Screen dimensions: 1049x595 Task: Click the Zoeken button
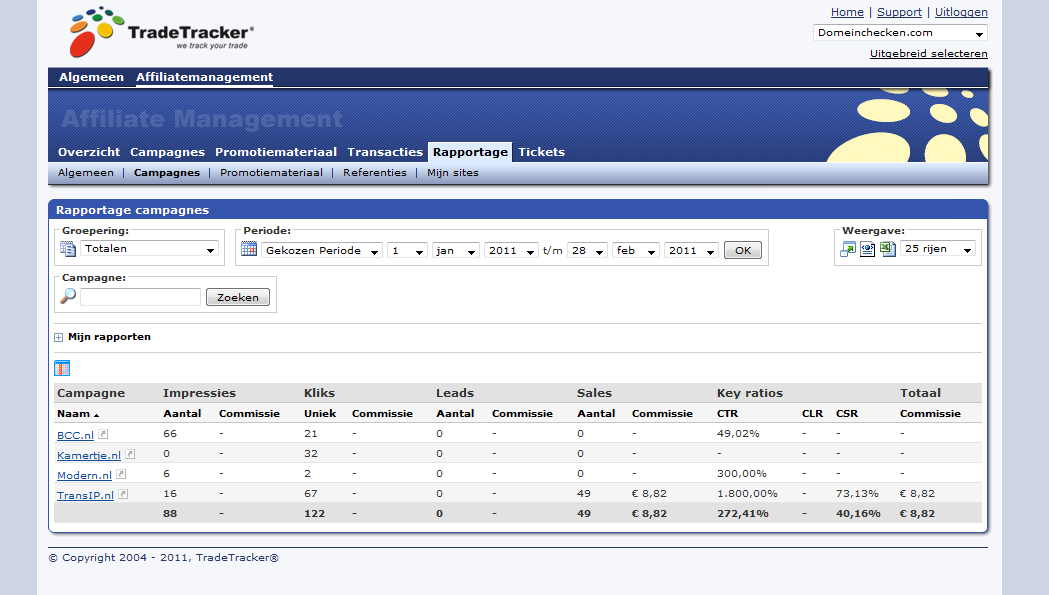[x=237, y=297]
